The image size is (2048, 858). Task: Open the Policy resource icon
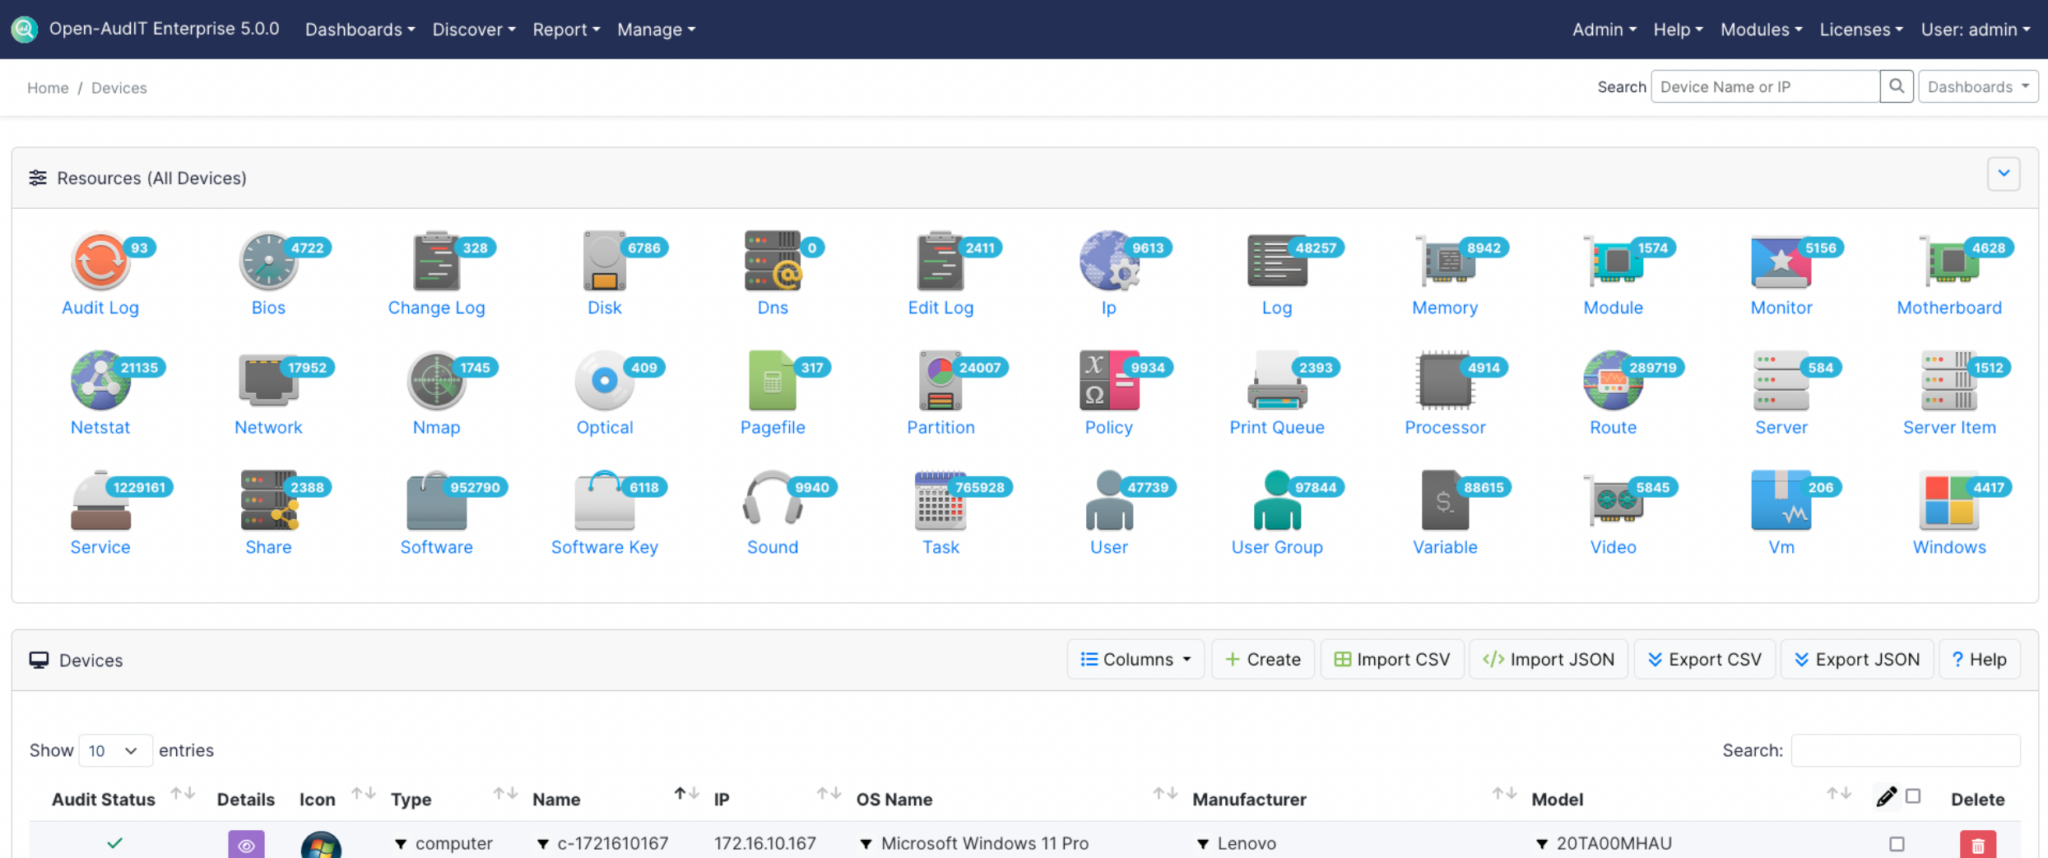pos(1108,380)
